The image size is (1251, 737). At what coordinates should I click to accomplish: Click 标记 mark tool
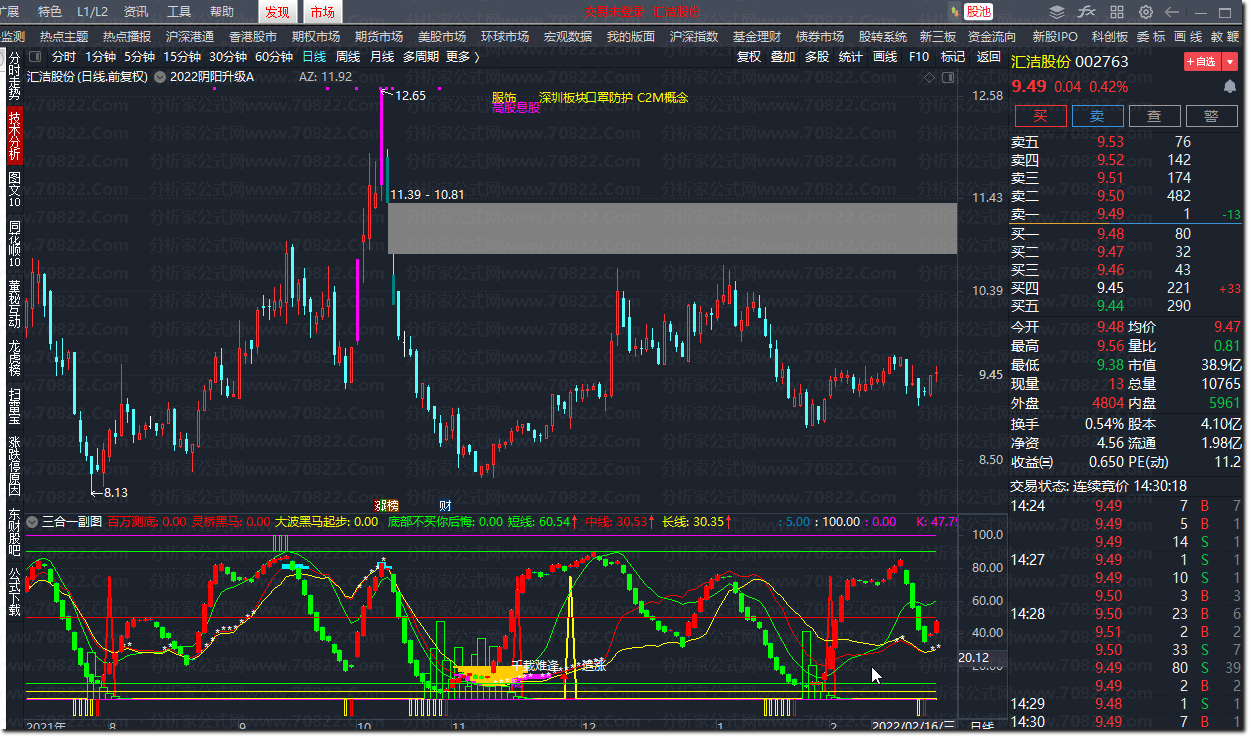point(953,57)
